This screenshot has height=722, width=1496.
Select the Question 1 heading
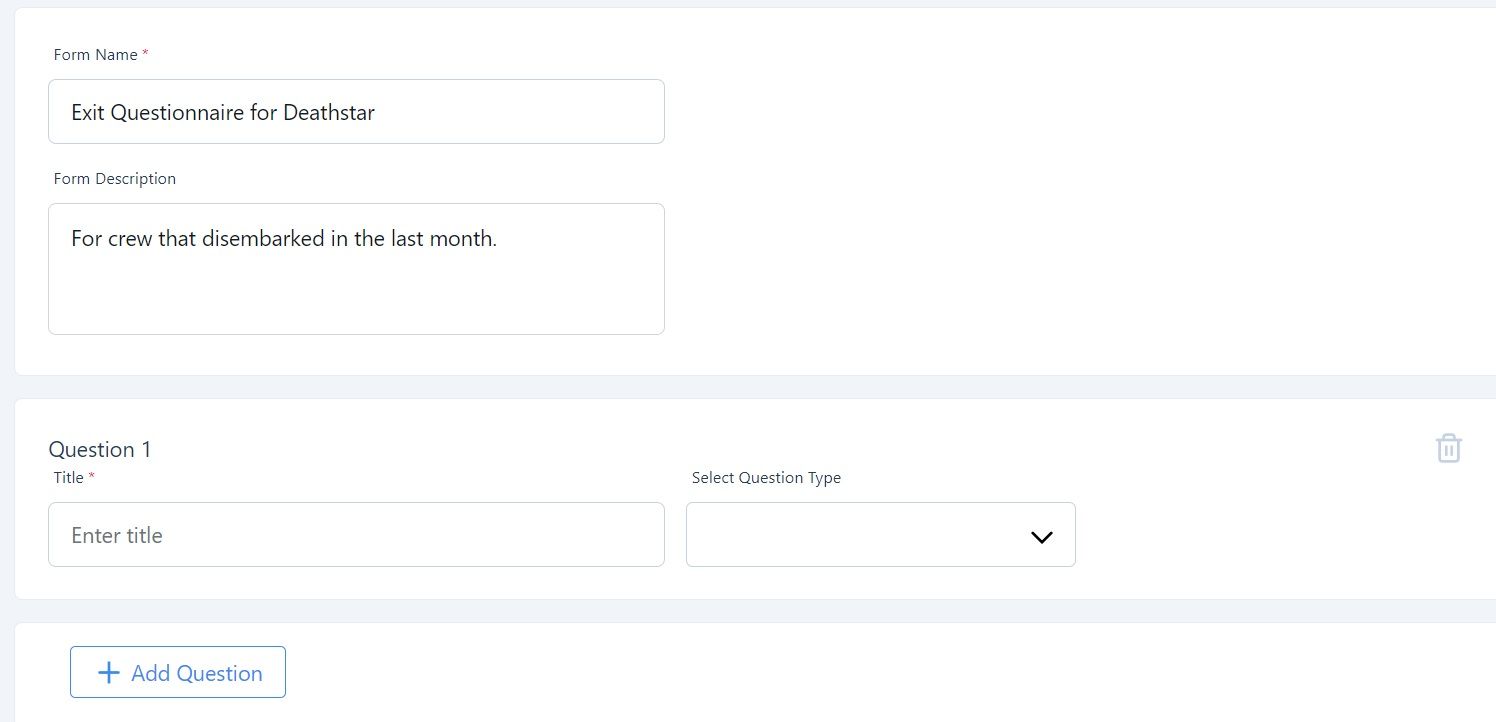100,450
